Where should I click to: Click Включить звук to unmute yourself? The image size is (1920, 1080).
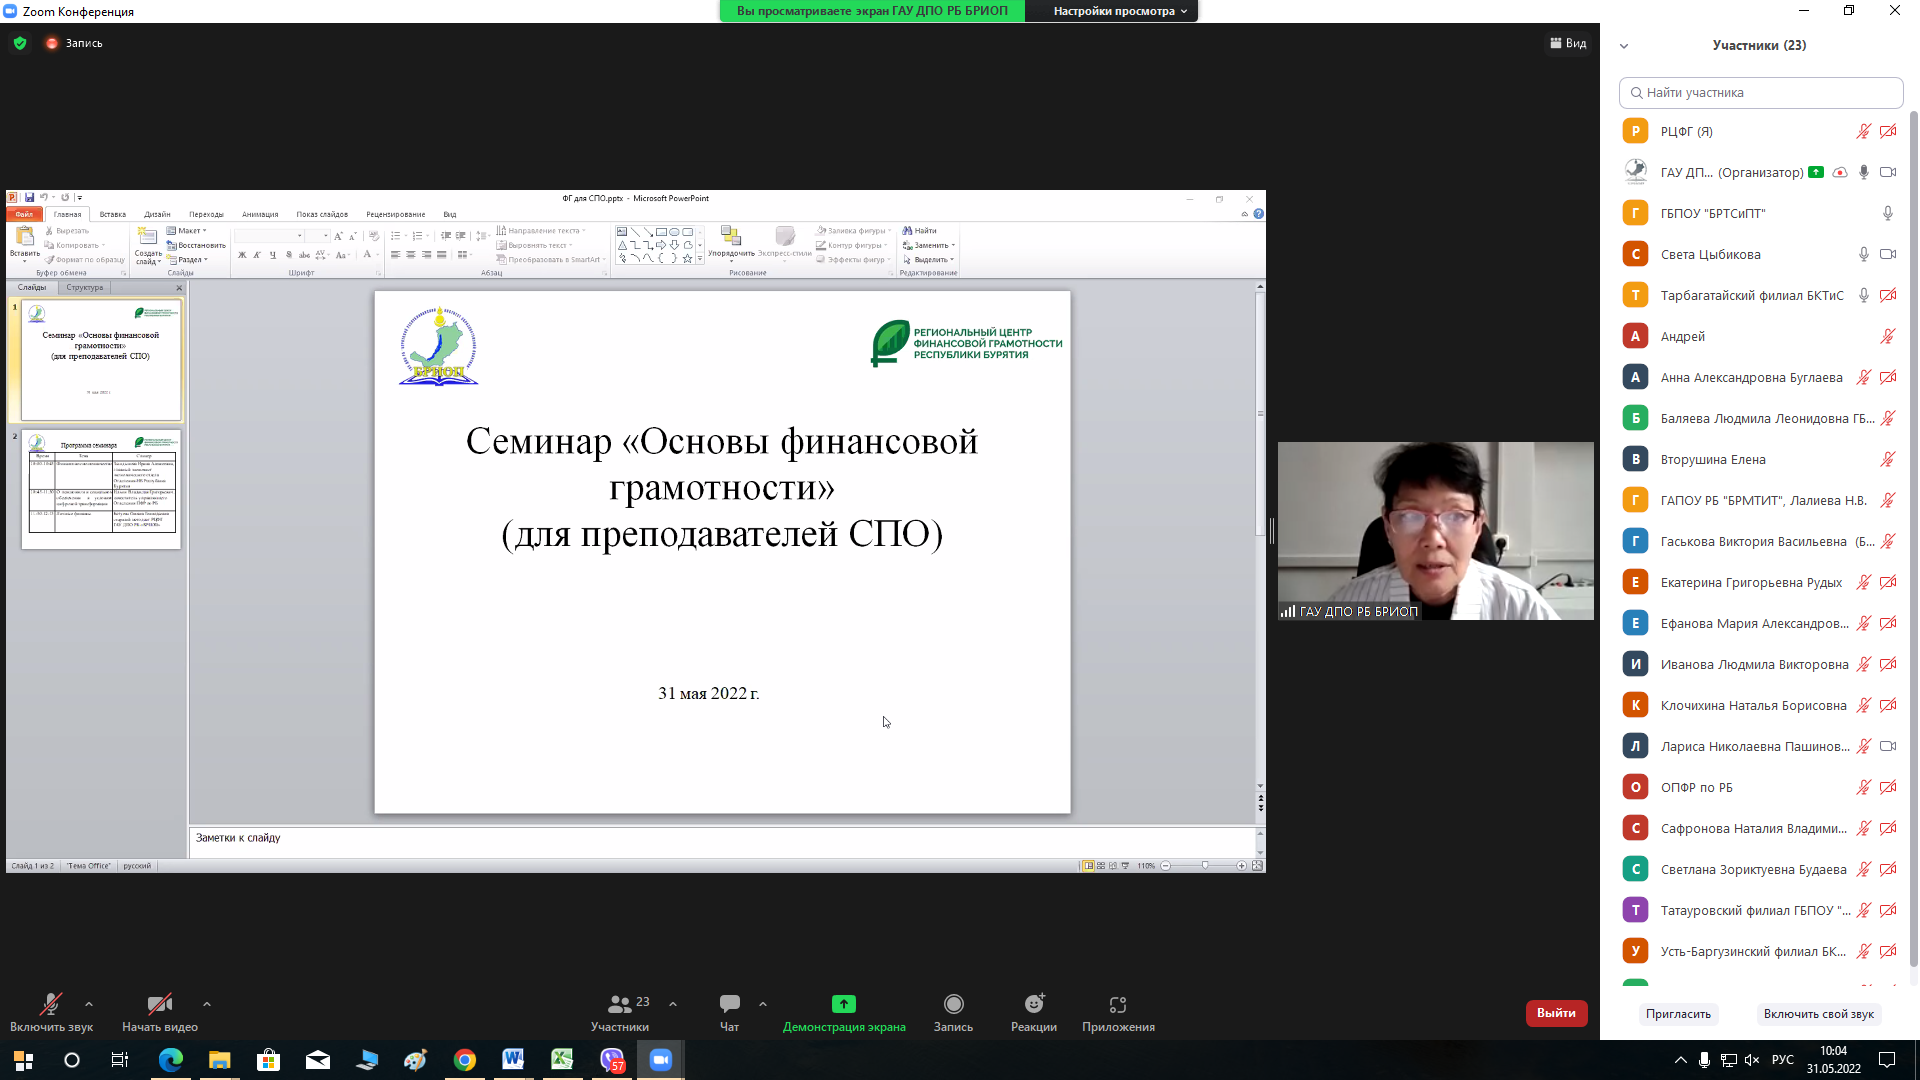[50, 1012]
